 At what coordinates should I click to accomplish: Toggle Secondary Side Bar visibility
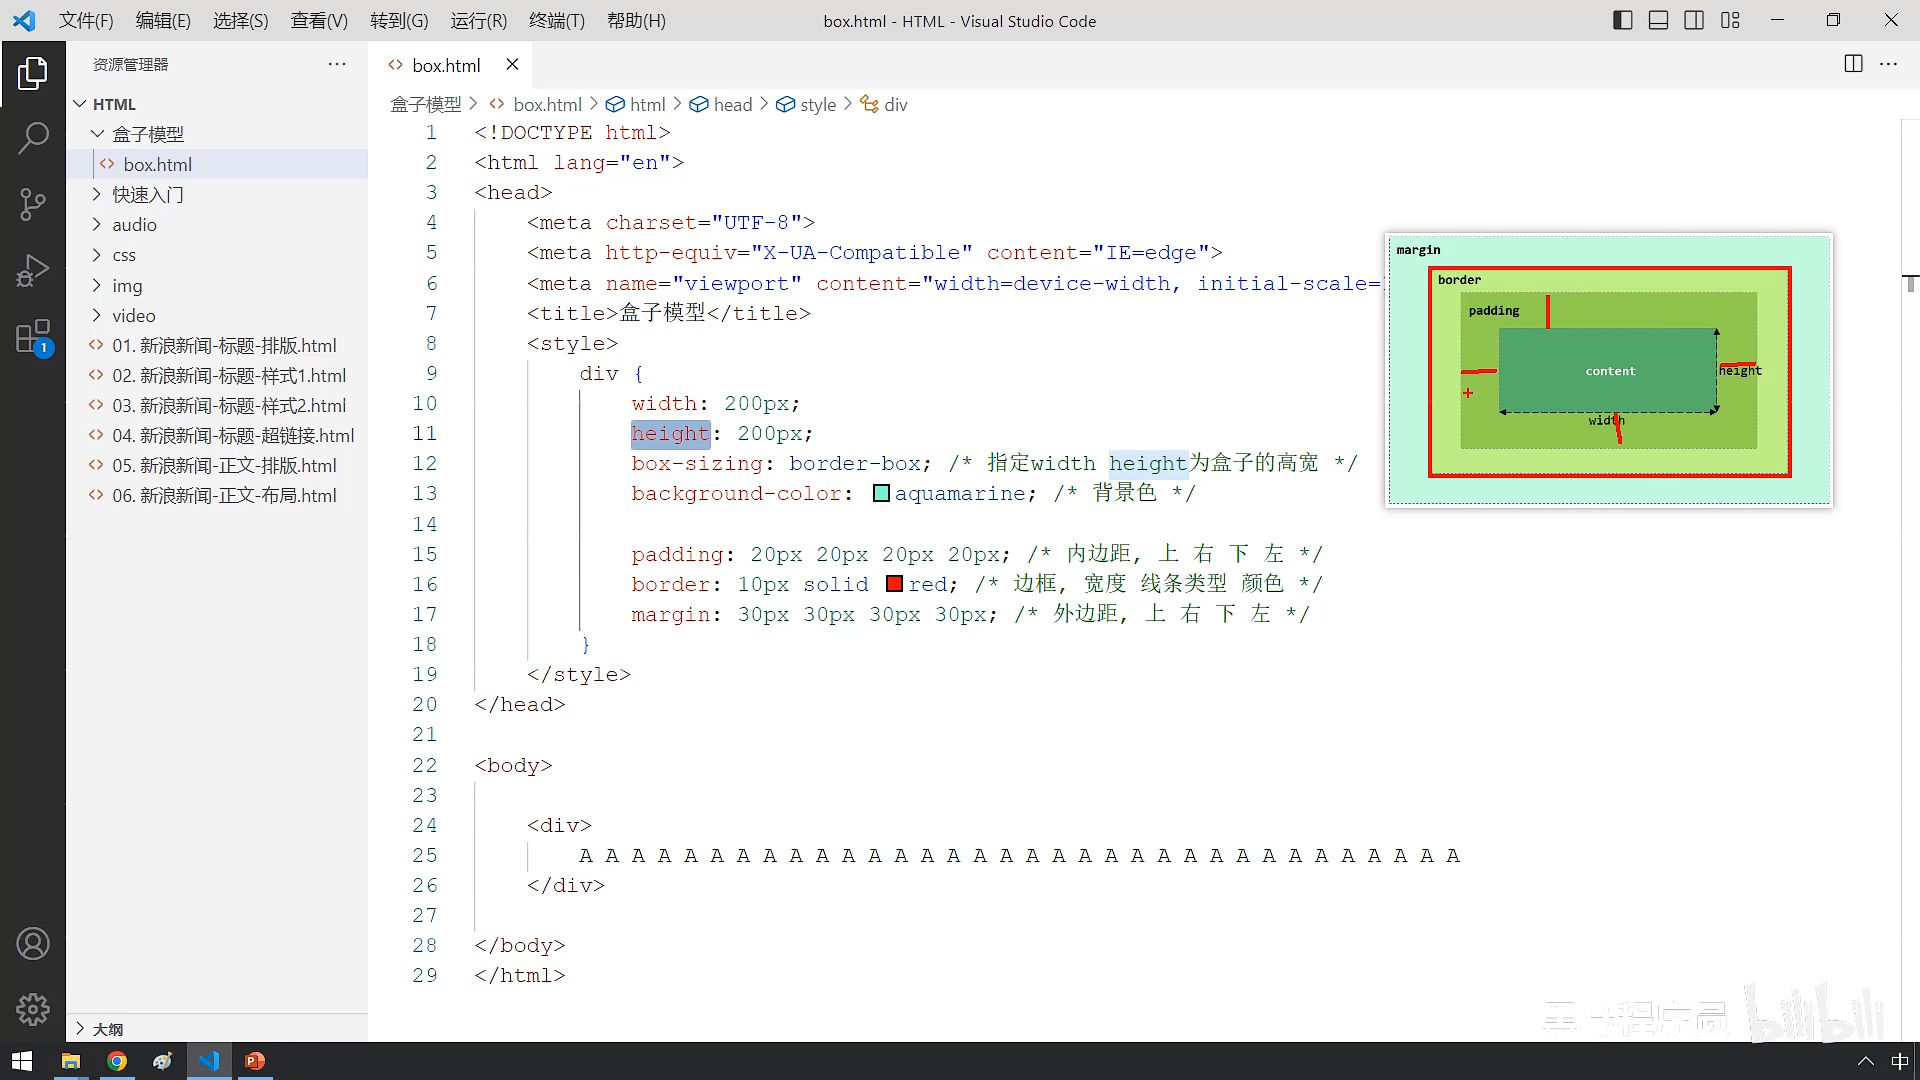coord(1694,20)
